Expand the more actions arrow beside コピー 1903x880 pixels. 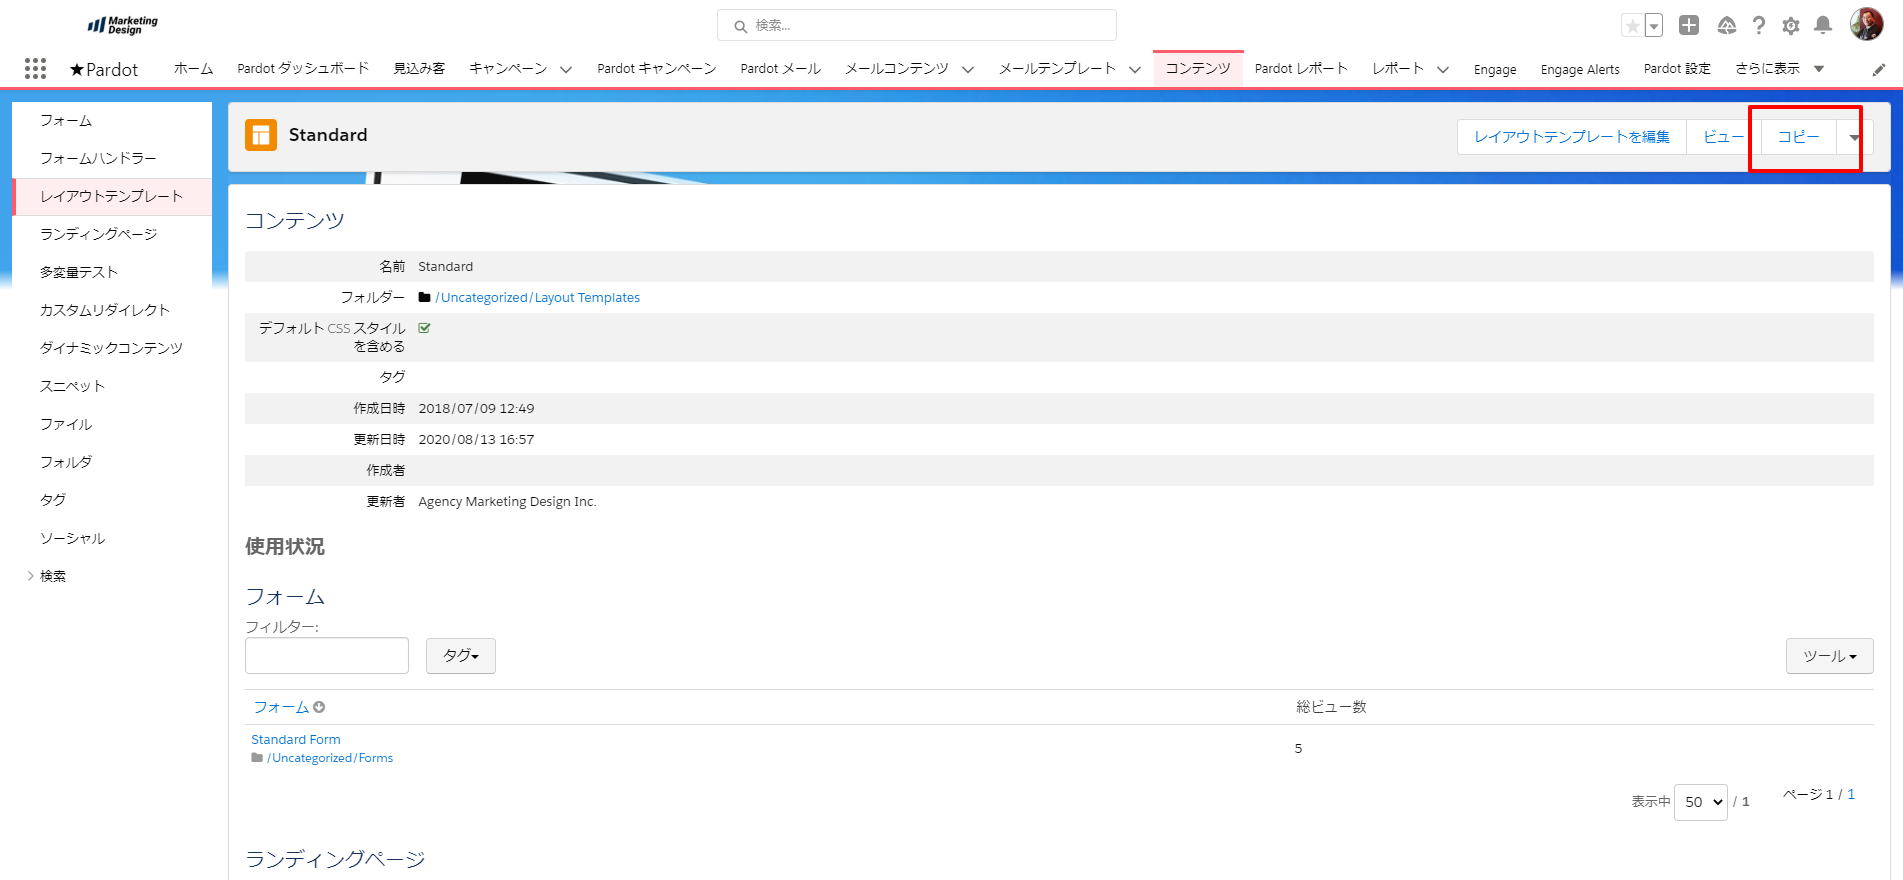tap(1854, 137)
